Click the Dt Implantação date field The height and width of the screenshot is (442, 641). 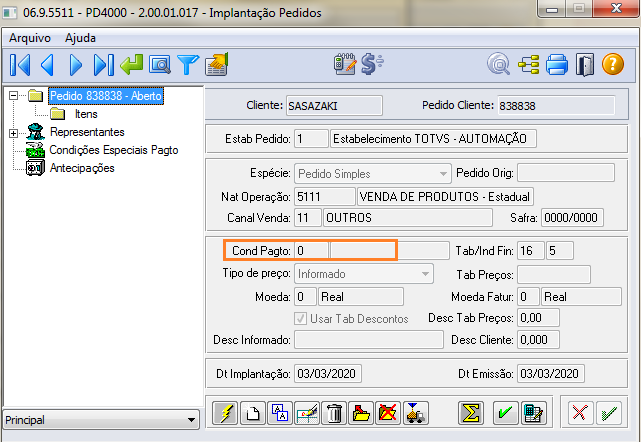[x=328, y=374]
